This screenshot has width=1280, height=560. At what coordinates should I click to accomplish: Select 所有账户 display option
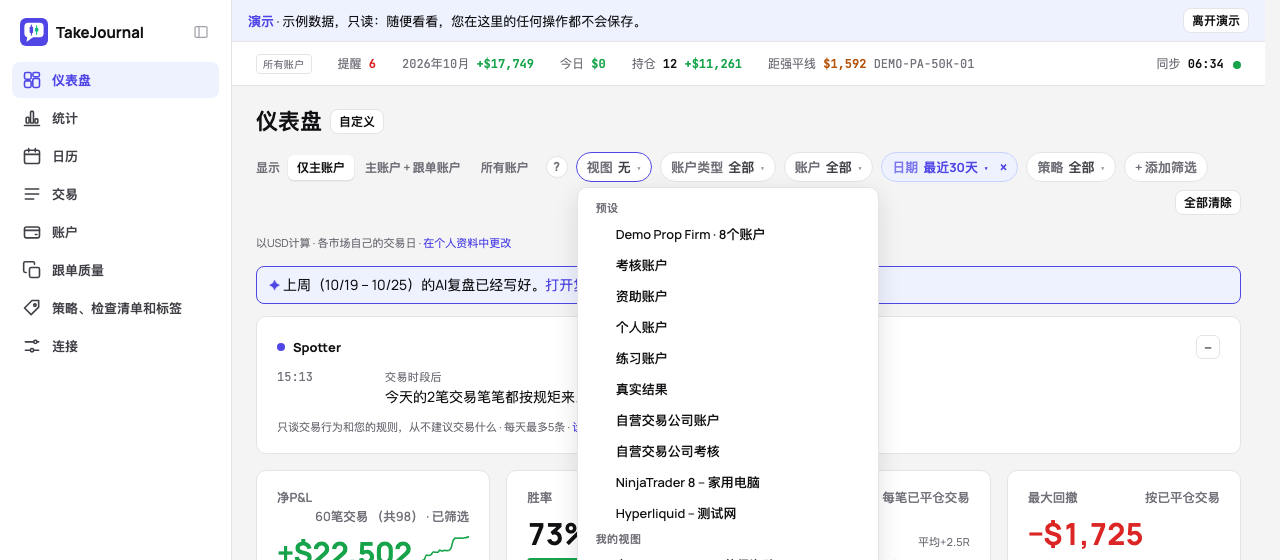pyautogui.click(x=504, y=168)
